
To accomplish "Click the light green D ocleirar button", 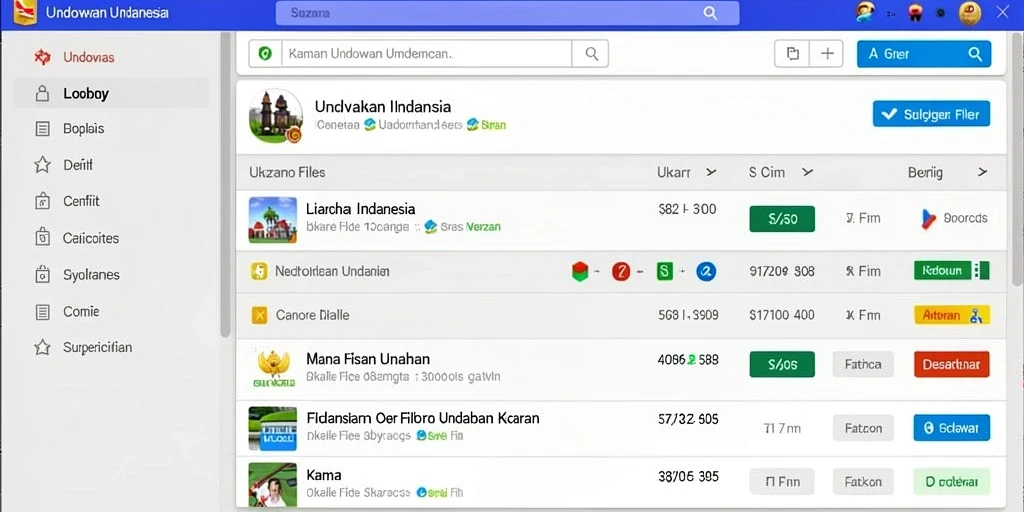I will point(952,482).
